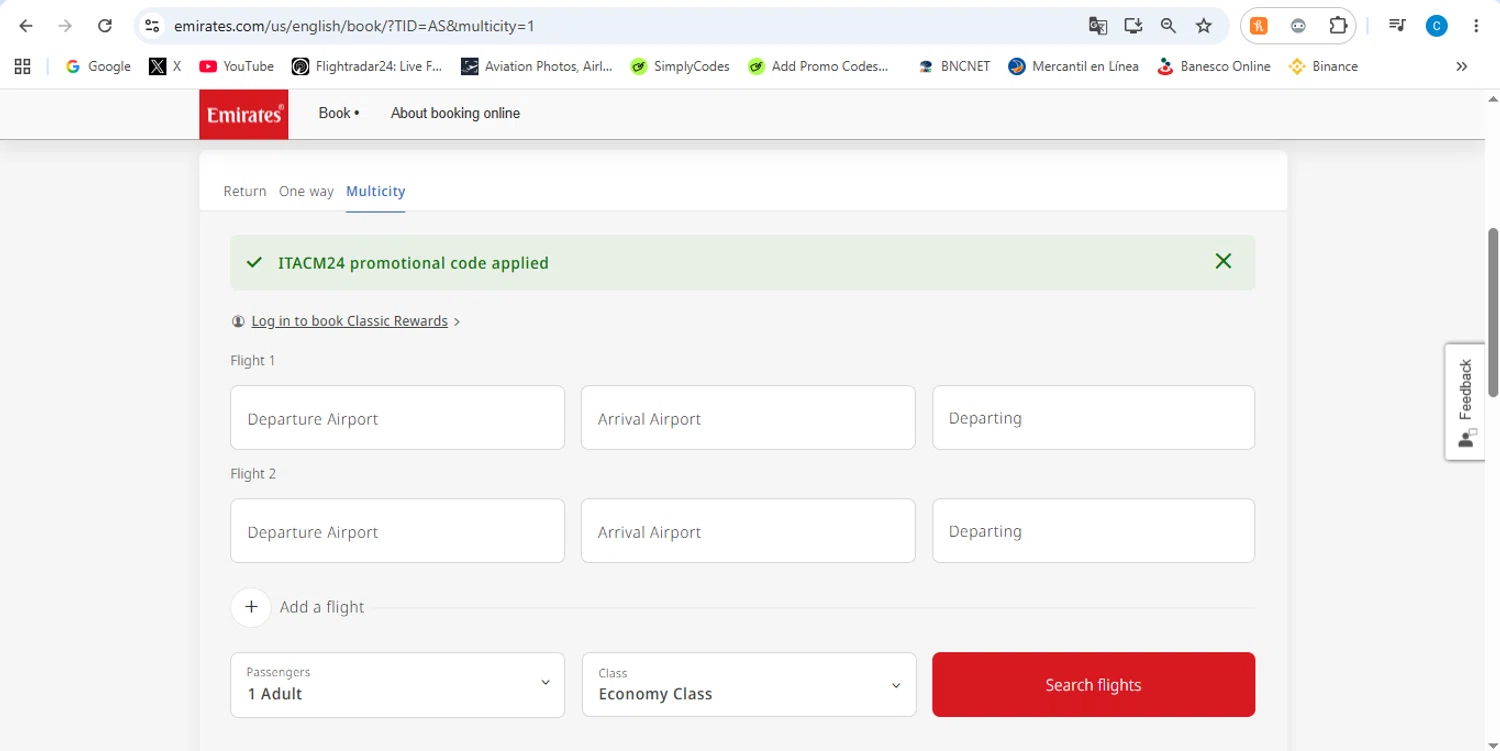Open the zoom magnifier icon
Viewport: 1500px width, 751px height.
[1168, 26]
